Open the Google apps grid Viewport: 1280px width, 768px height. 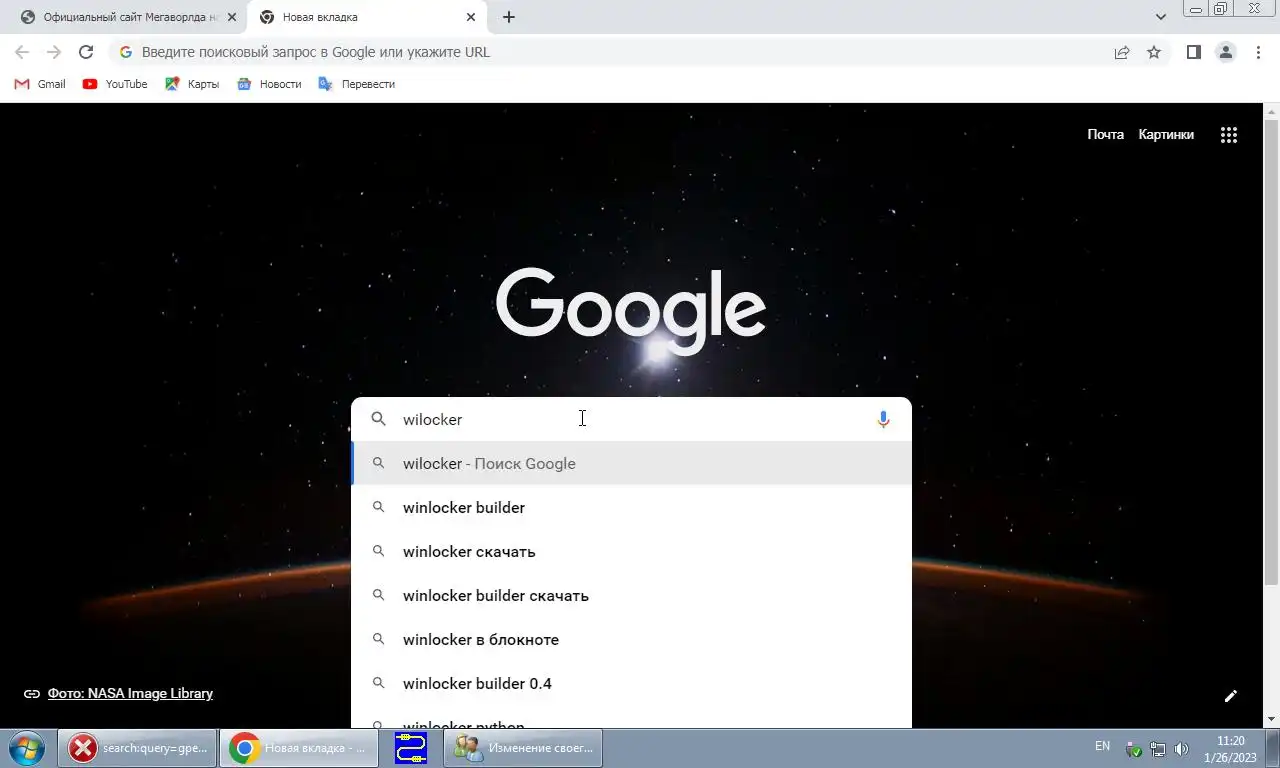[x=1229, y=135]
